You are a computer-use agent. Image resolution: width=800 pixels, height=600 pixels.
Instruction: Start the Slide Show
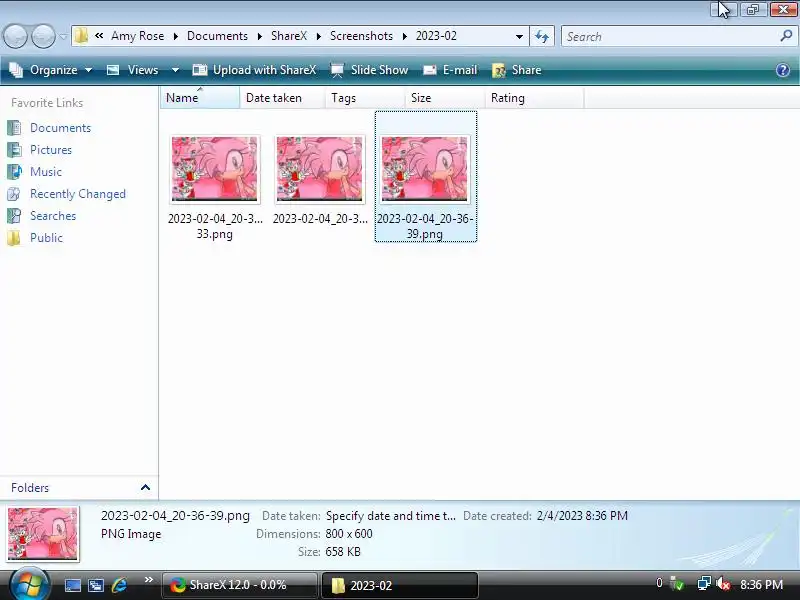pos(369,70)
